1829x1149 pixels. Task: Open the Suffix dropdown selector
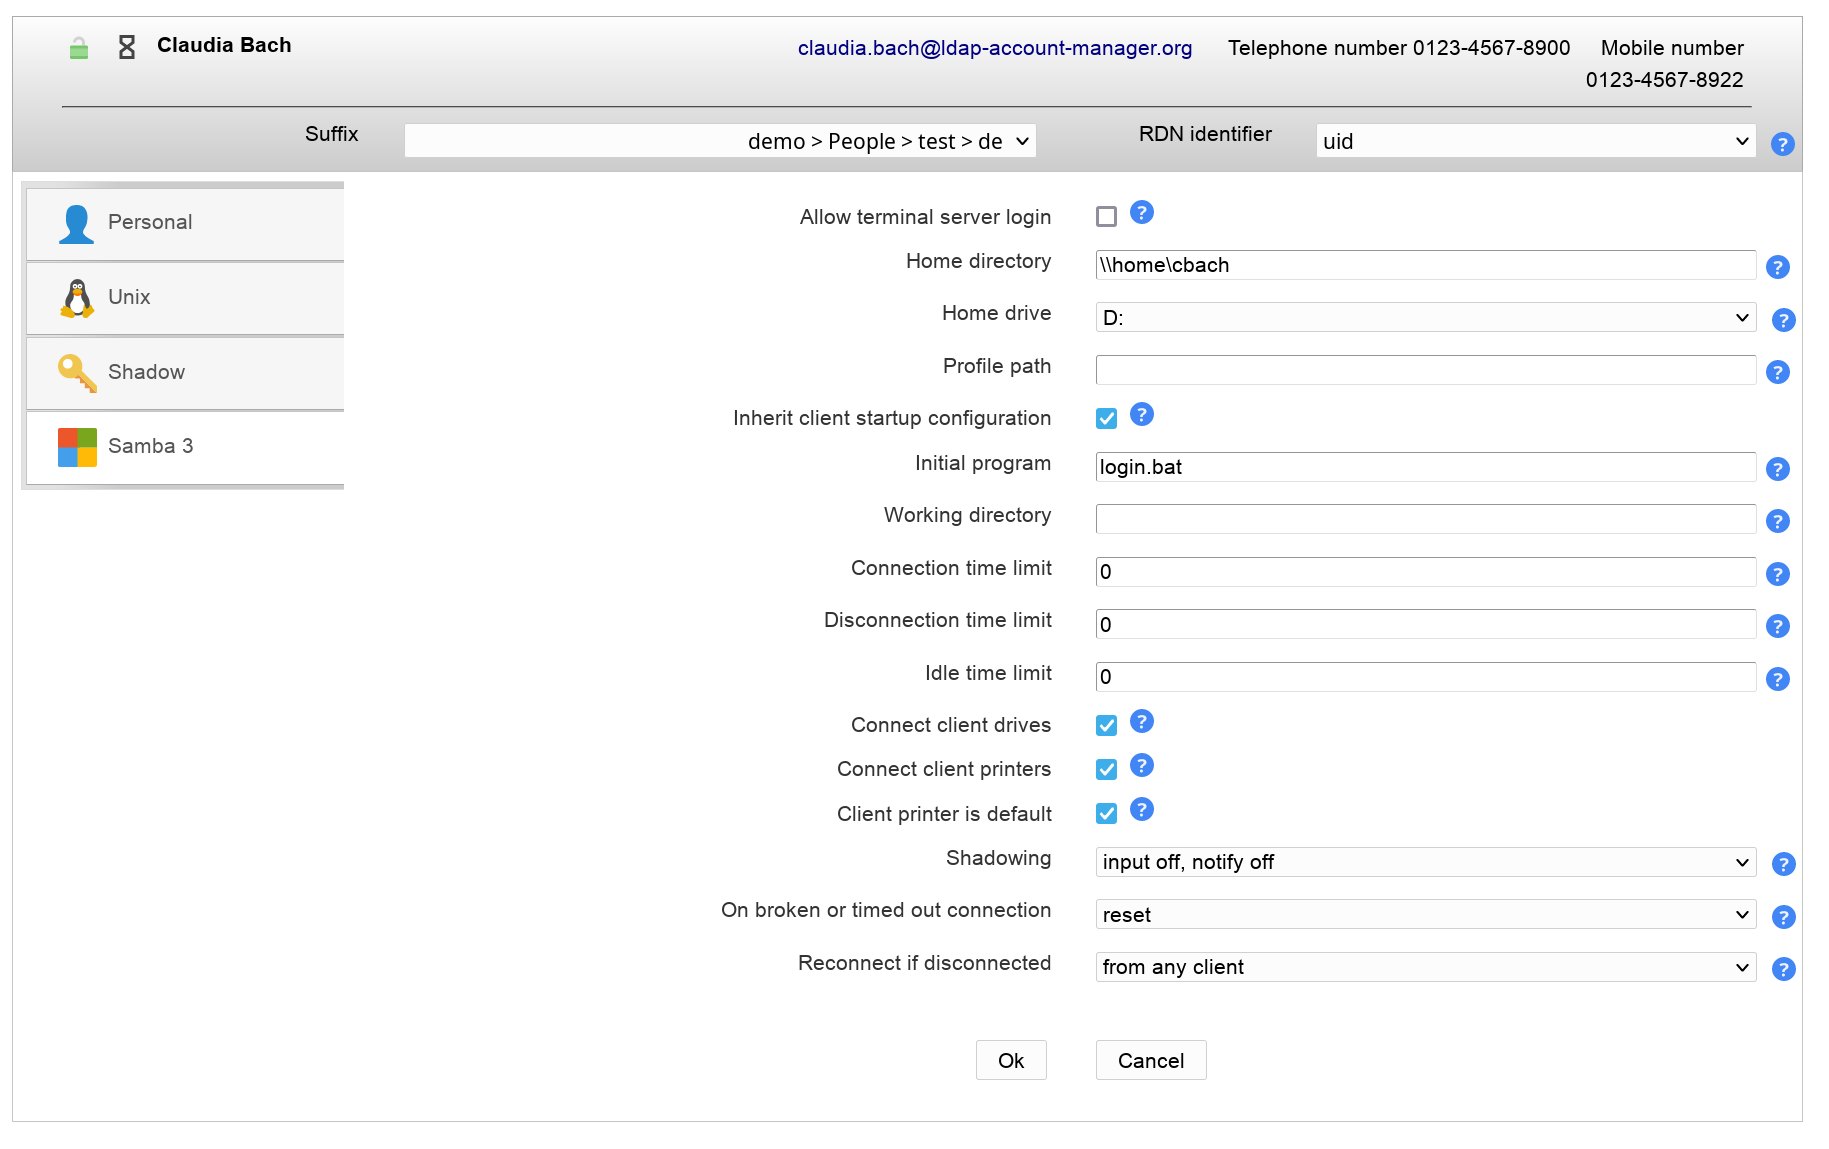click(x=720, y=141)
